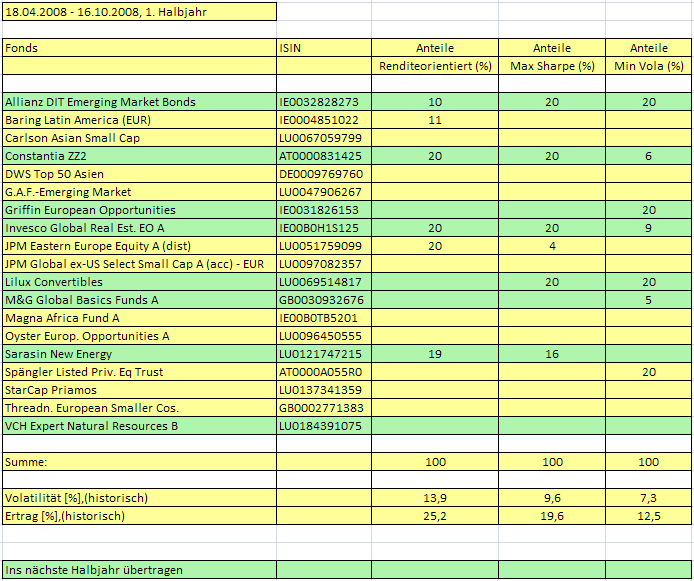Click ISIN cell 'AT0000A055R0'
The height and width of the screenshot is (581, 694).
(x=324, y=372)
